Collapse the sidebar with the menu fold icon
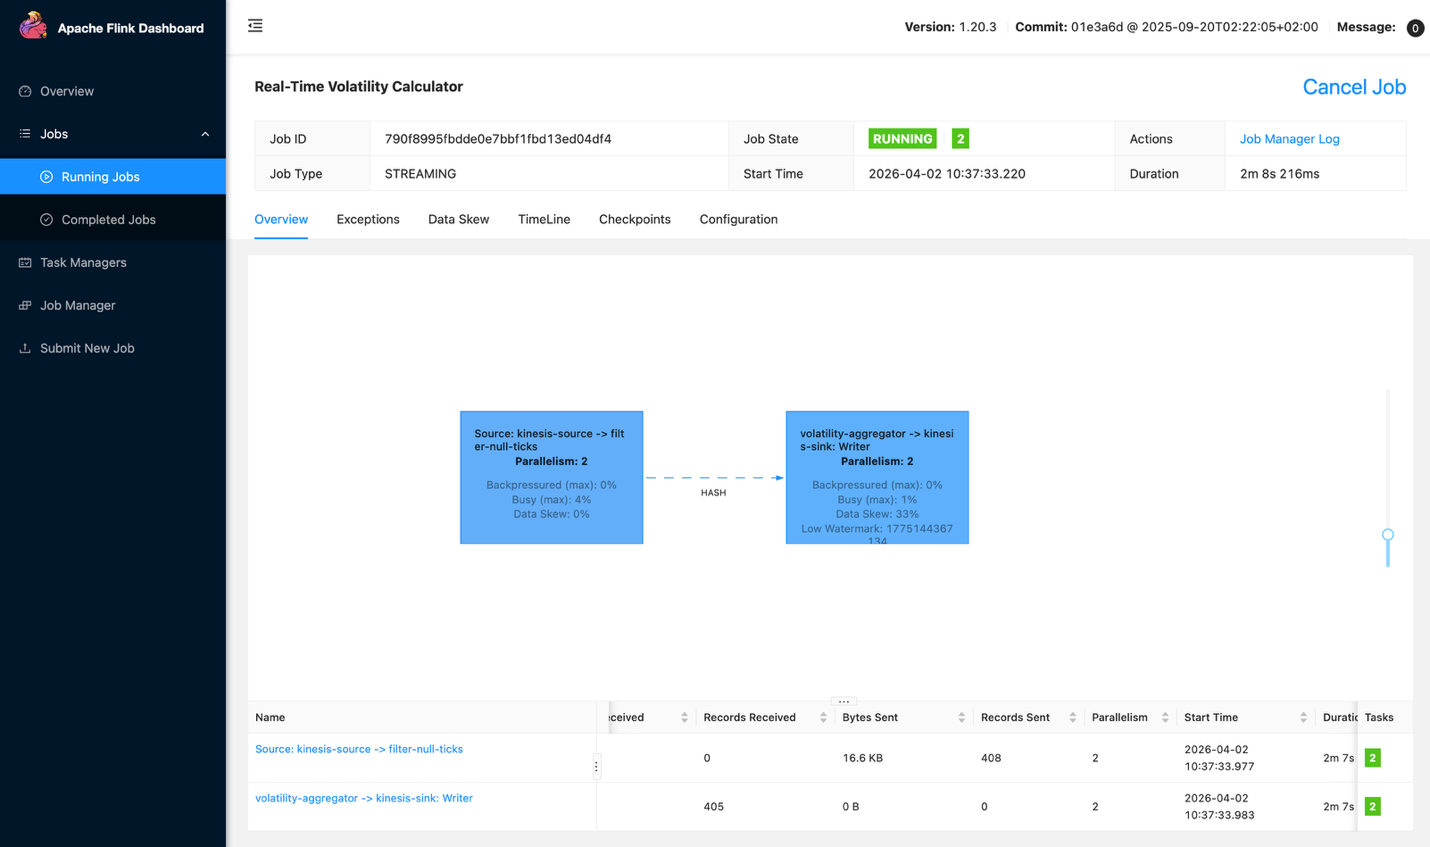This screenshot has height=847, width=1430. tap(255, 26)
